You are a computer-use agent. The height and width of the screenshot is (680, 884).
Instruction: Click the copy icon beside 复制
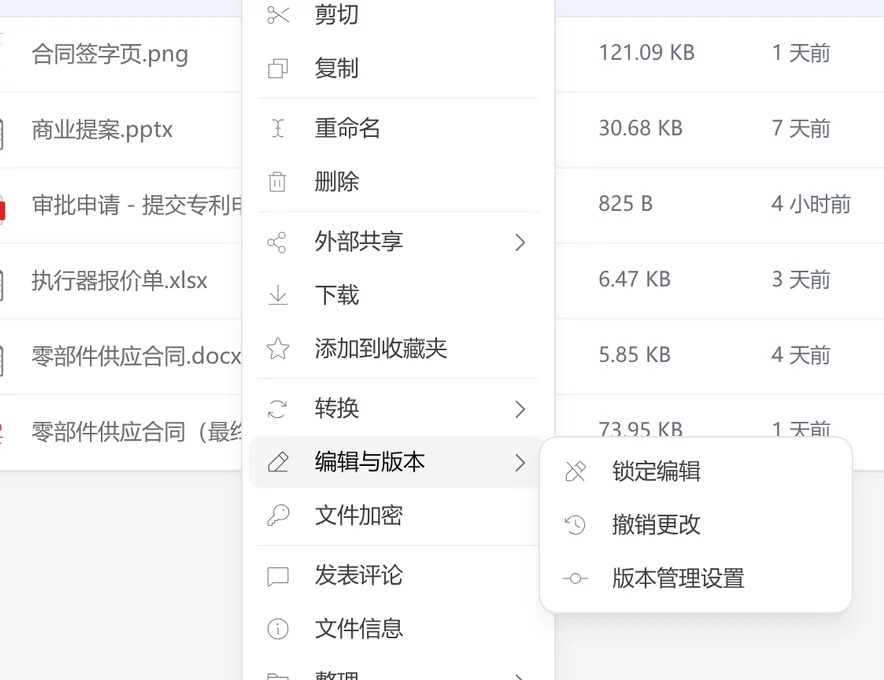278,69
